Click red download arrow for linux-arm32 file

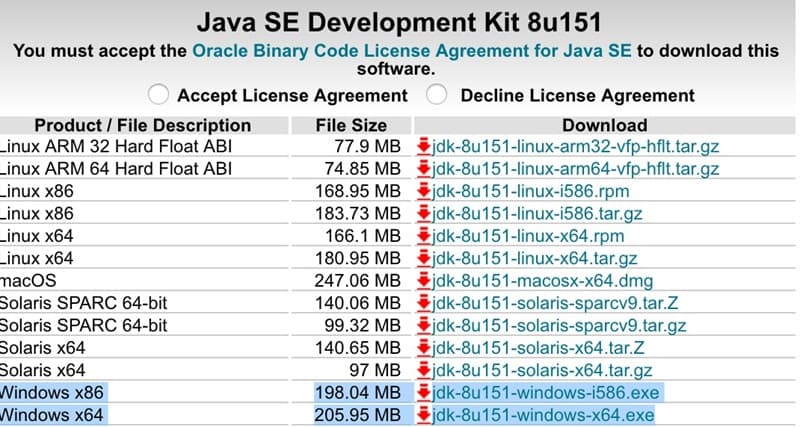tap(423, 147)
